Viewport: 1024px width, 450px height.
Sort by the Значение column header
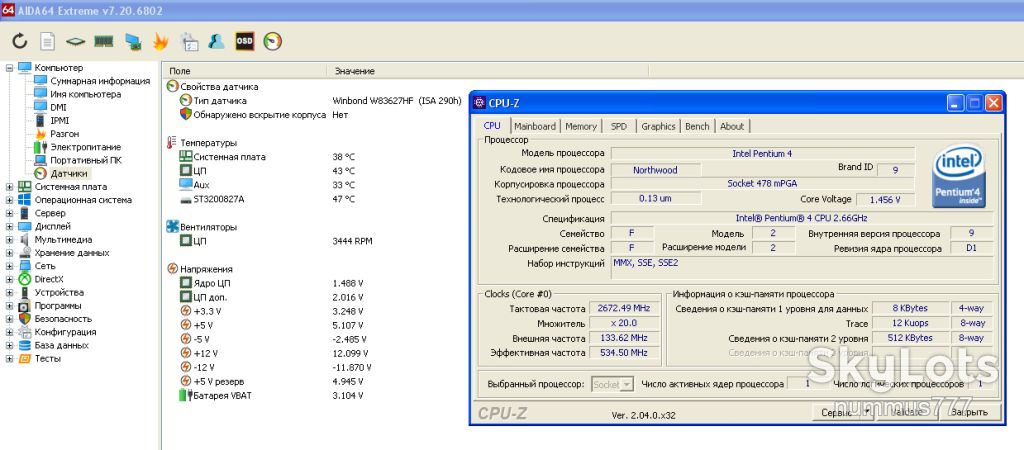point(487,71)
